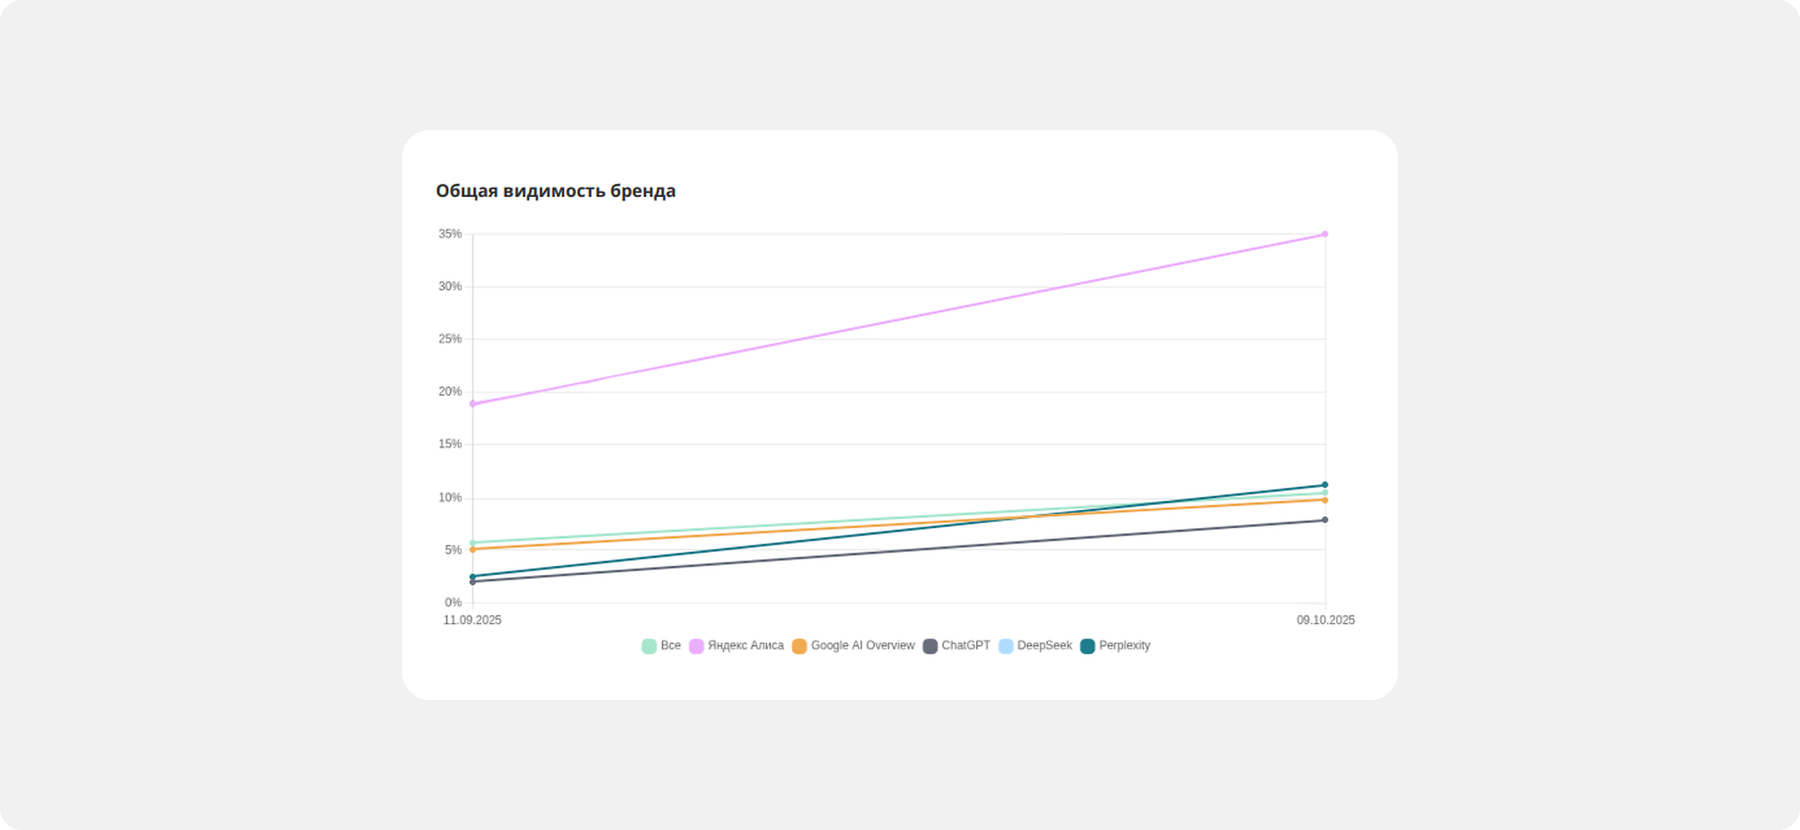Click the 0% y-axis label

click(x=453, y=602)
